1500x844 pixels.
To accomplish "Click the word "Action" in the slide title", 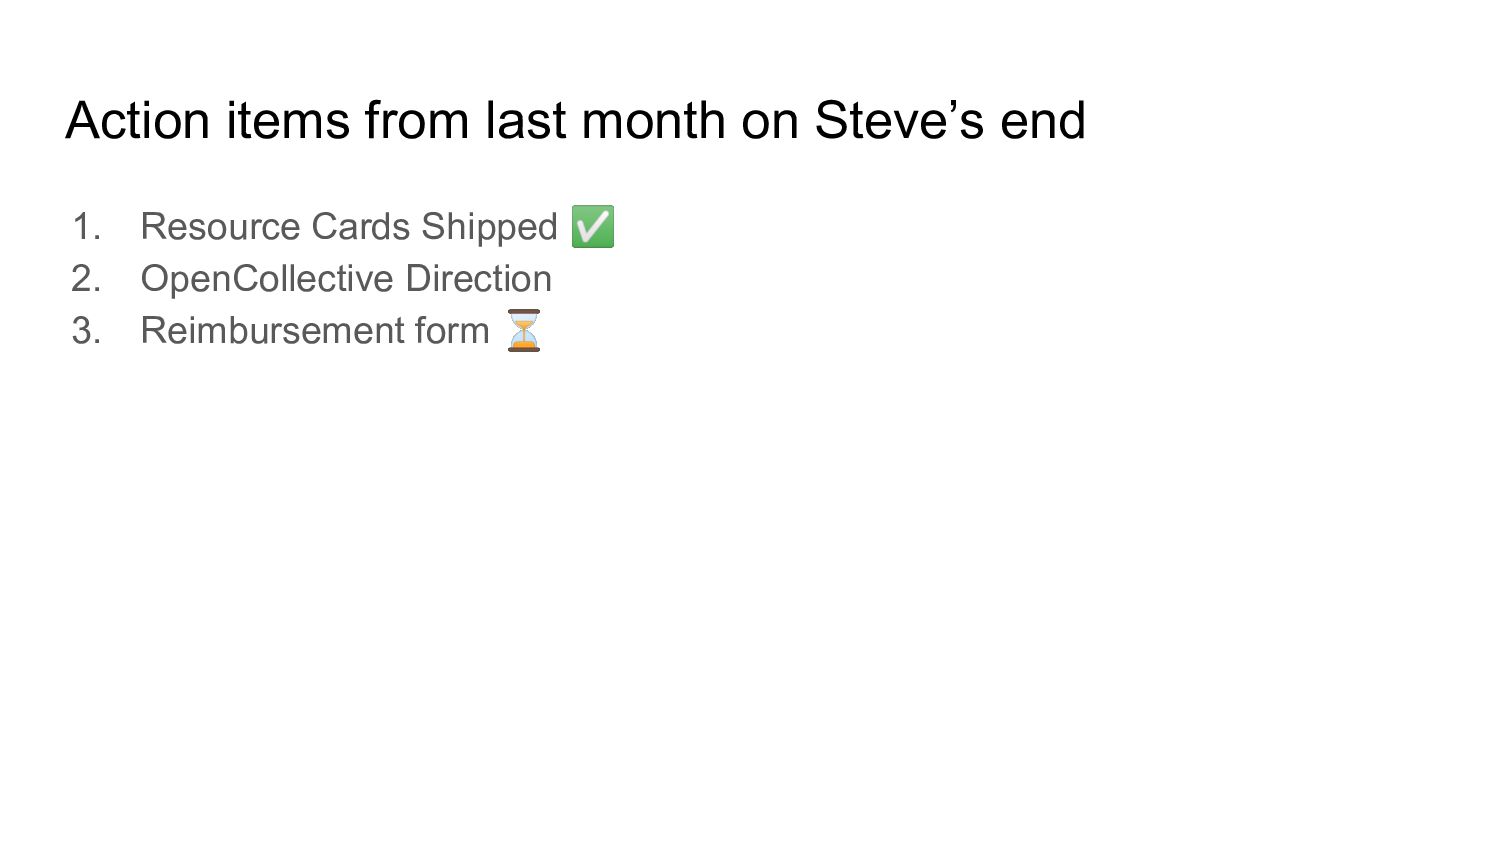I will (138, 121).
